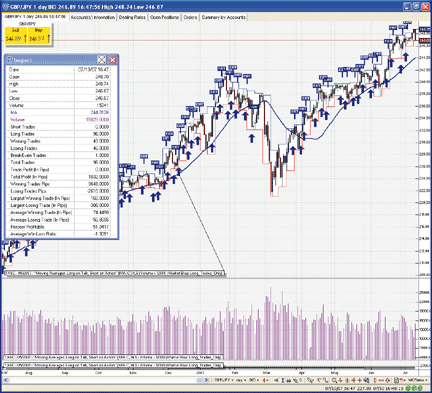The width and height of the screenshot is (432, 393).
Task: Open the Summary by Accounts tab
Action: click(x=224, y=17)
